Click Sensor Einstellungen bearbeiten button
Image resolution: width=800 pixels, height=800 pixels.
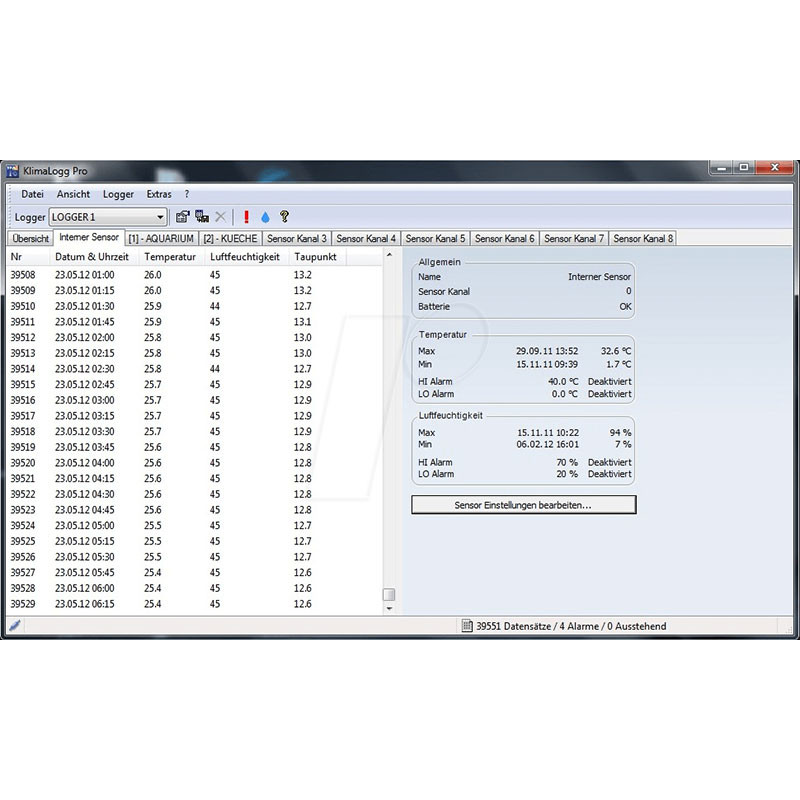[523, 505]
